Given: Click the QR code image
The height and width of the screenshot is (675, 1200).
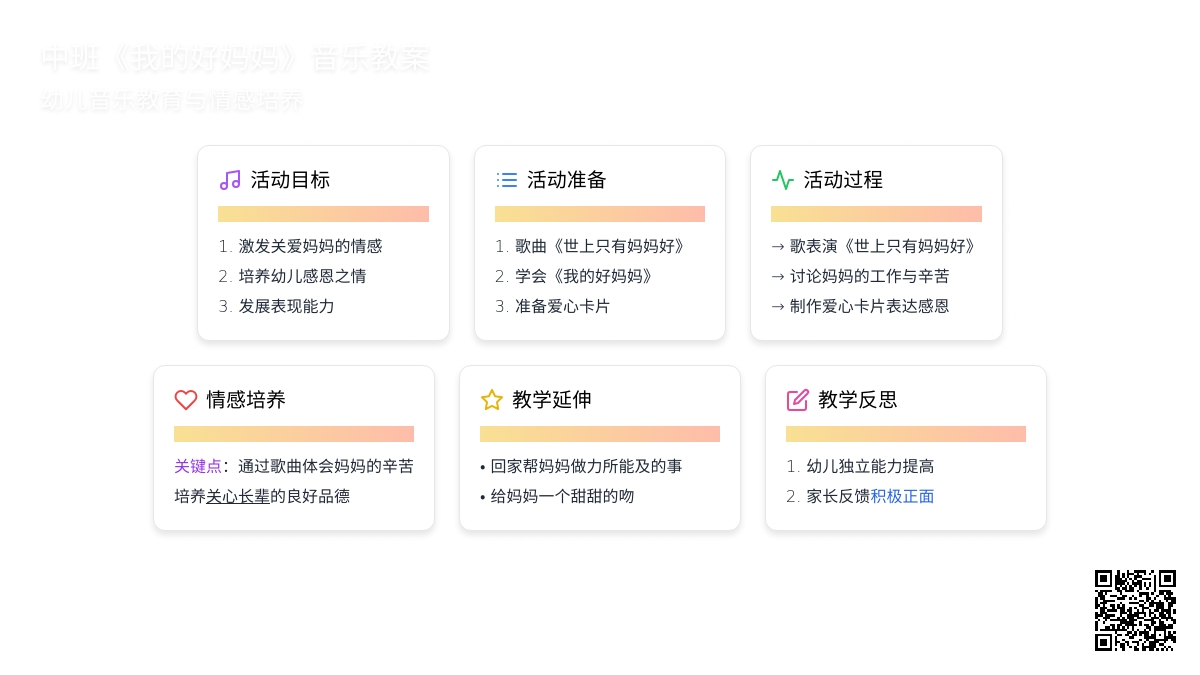Looking at the screenshot, I should click(x=1135, y=610).
